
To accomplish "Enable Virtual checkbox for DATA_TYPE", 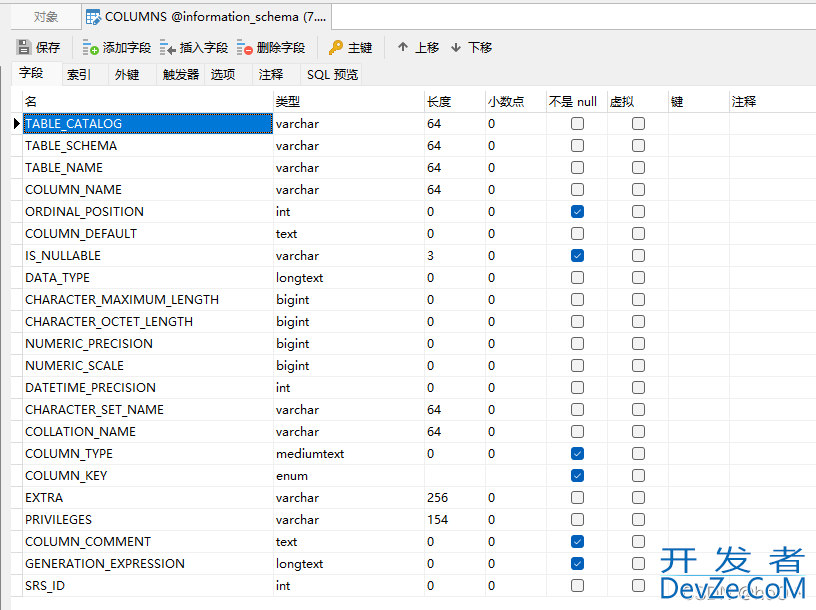I will [x=639, y=277].
